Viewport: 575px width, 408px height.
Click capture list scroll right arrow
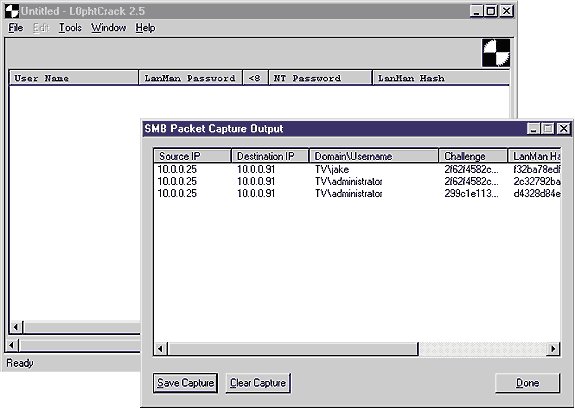[553, 349]
